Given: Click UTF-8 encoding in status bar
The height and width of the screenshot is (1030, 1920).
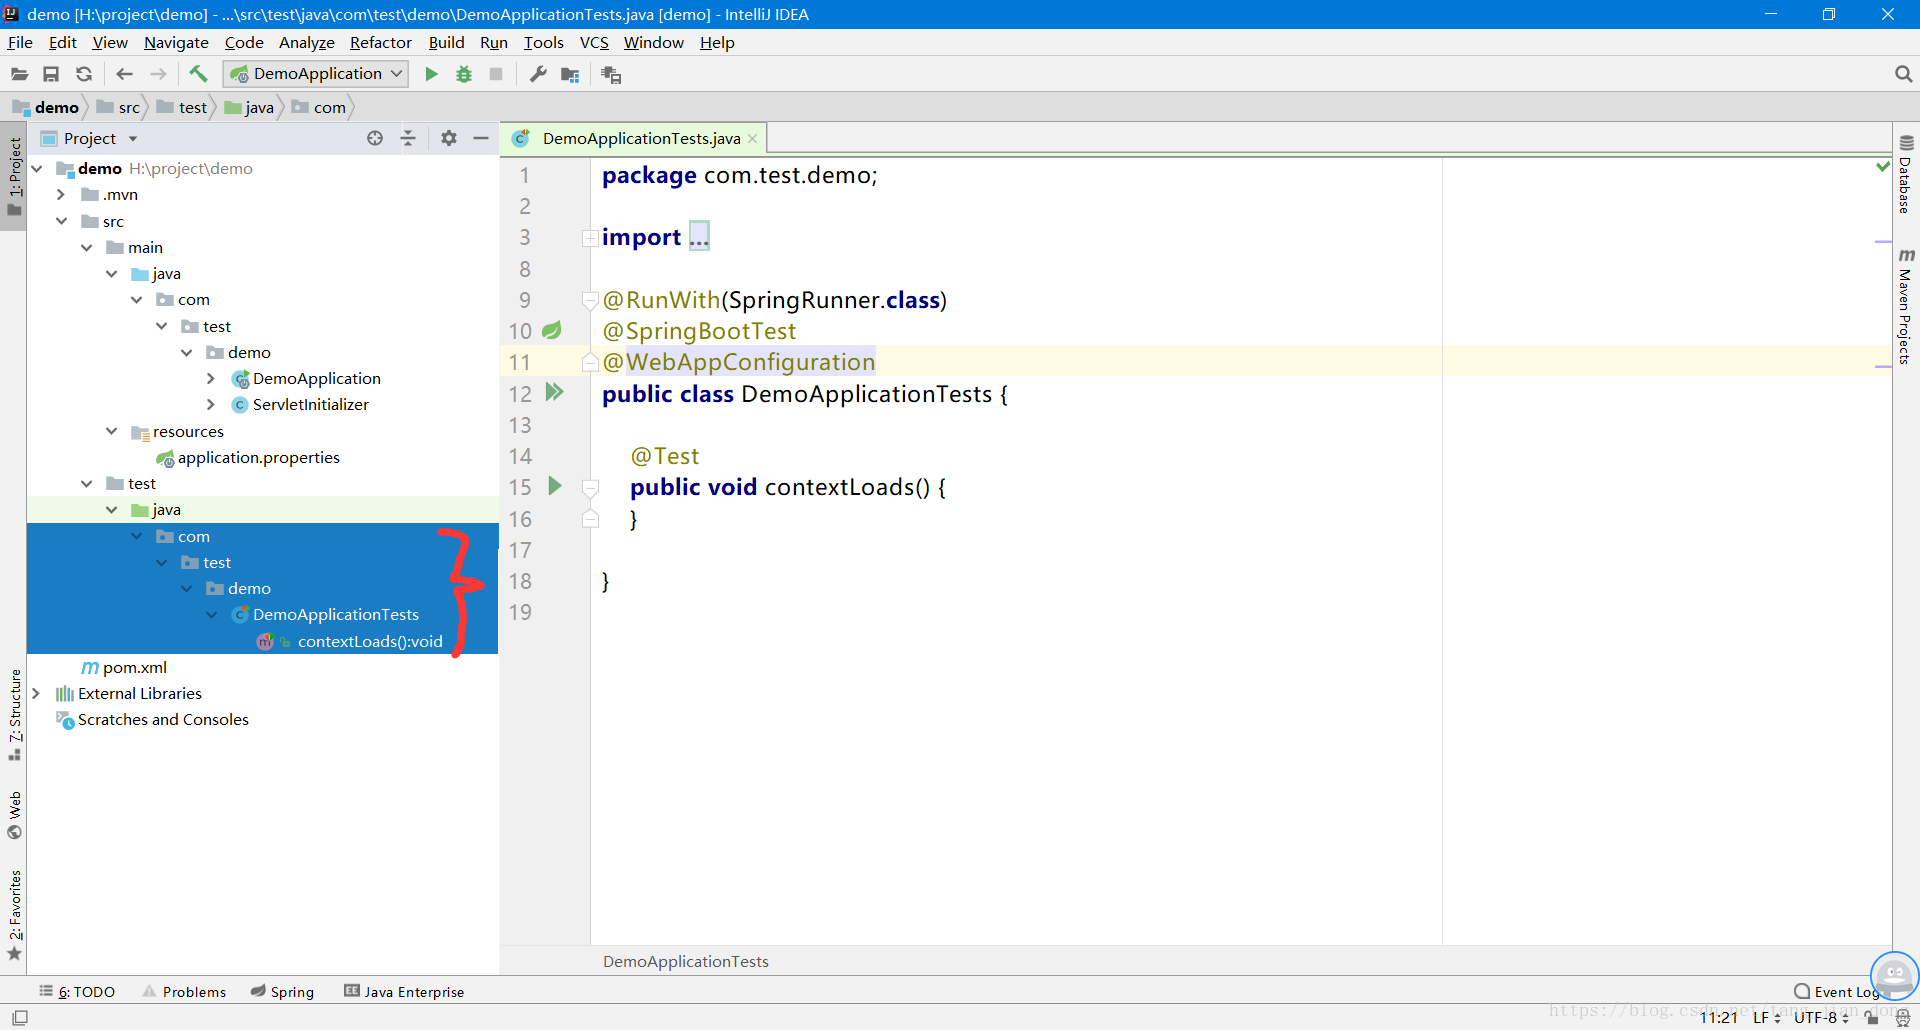Looking at the screenshot, I should (x=1821, y=1017).
